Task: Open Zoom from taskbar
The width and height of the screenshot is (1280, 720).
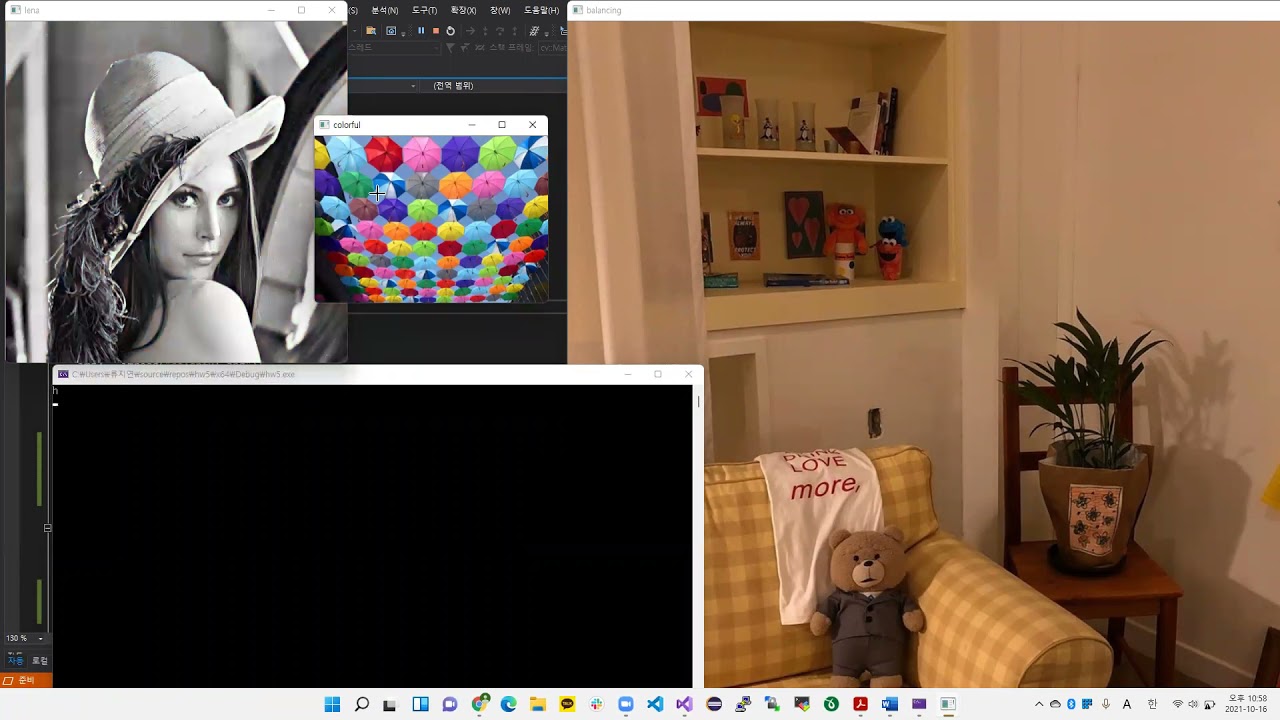Action: 626,704
